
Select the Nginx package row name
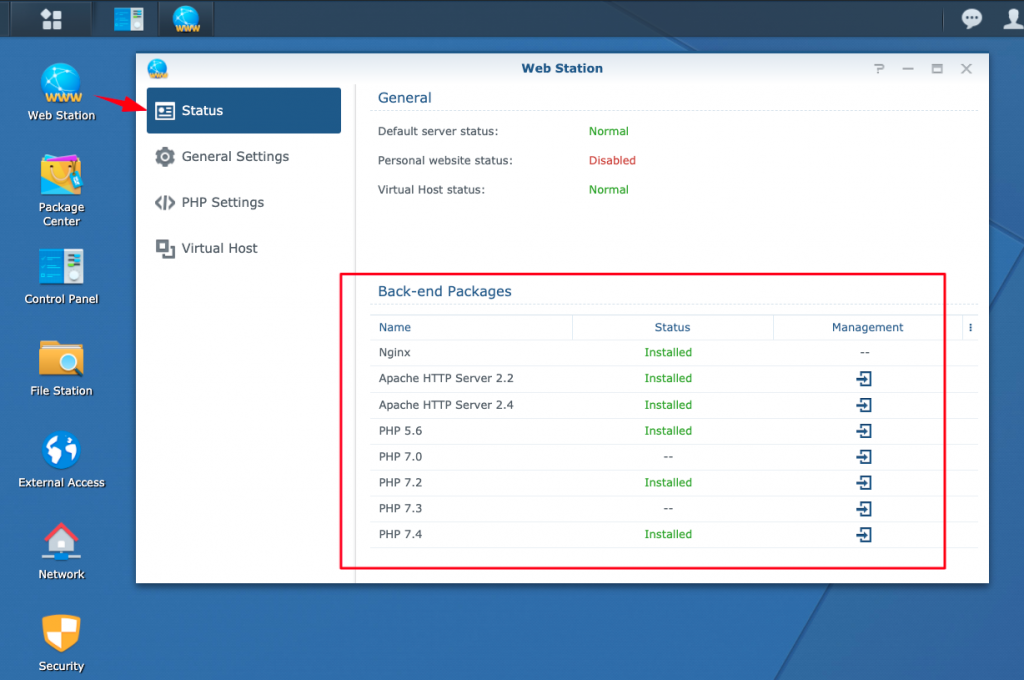click(x=394, y=353)
